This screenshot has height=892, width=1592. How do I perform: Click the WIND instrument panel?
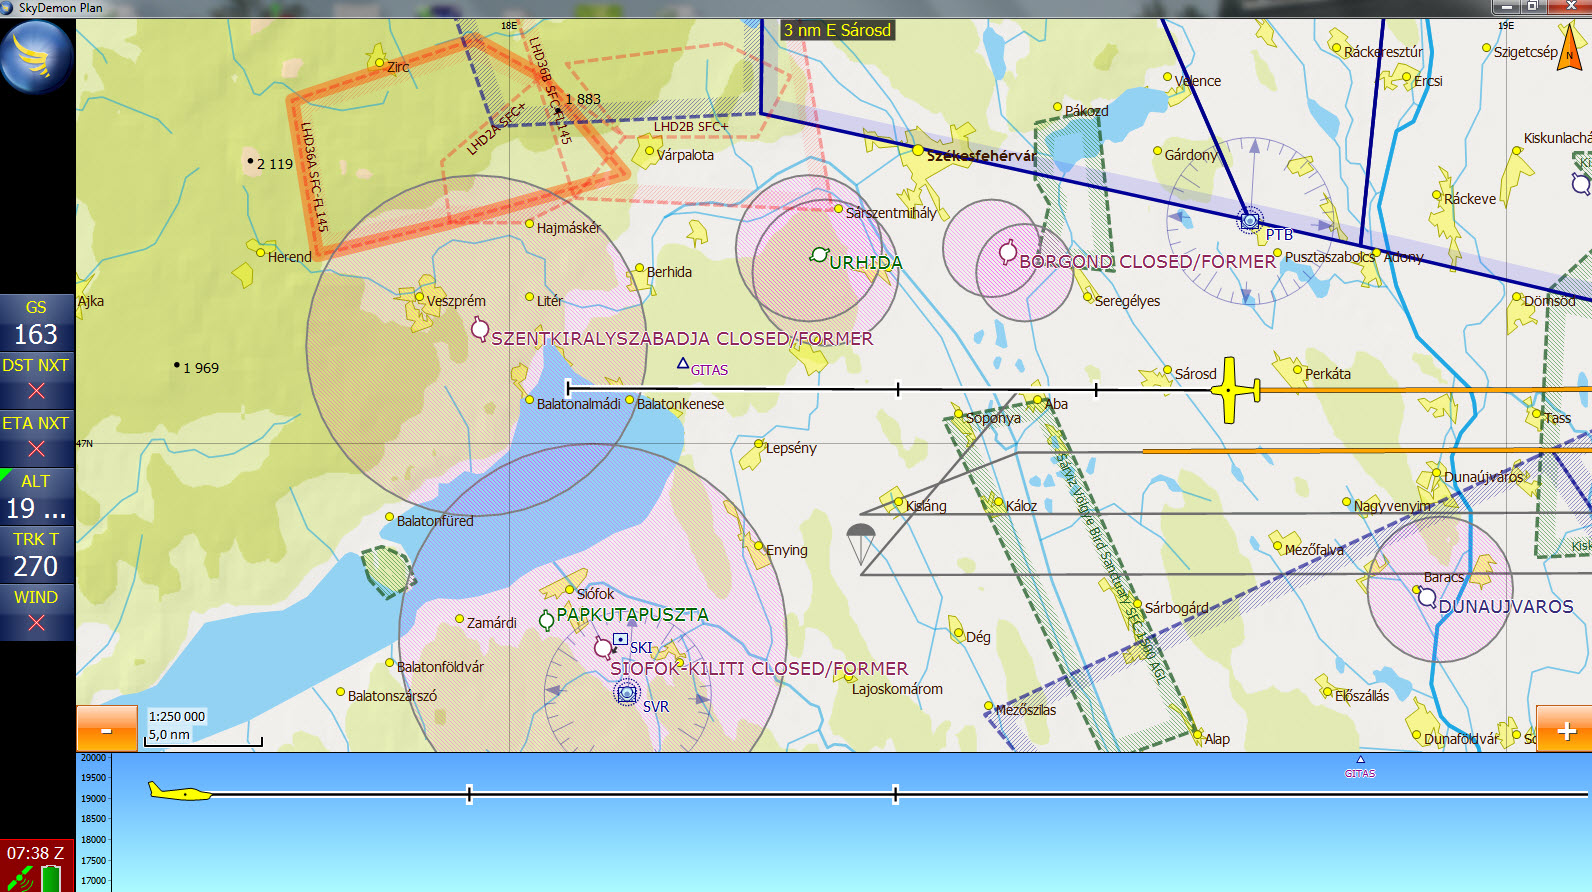click(x=36, y=612)
